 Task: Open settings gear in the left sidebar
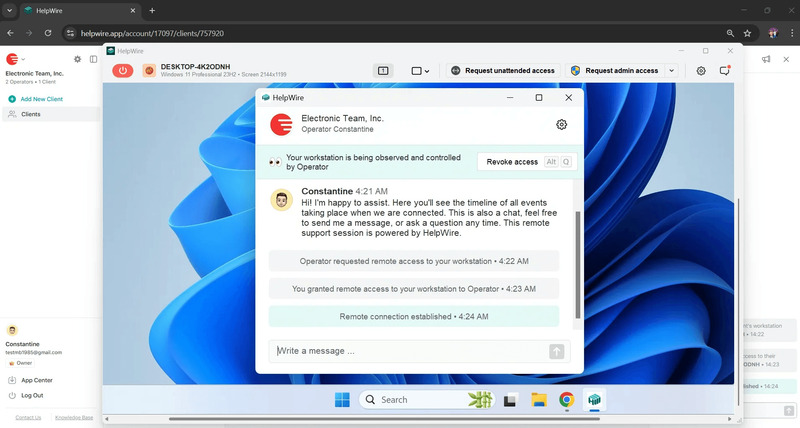tap(78, 59)
